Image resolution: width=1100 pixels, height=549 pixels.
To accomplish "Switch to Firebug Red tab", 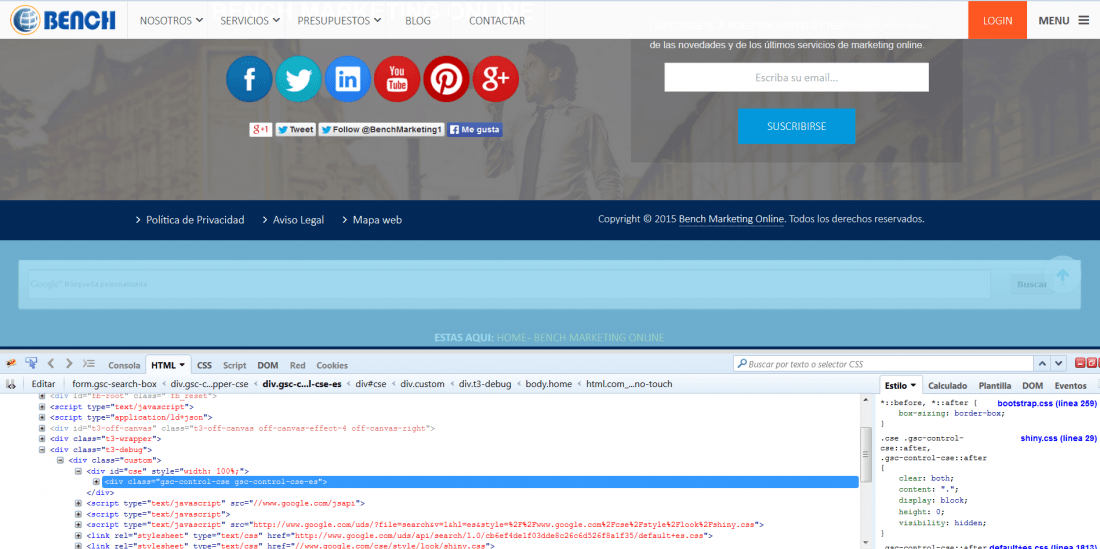I will [x=297, y=365].
